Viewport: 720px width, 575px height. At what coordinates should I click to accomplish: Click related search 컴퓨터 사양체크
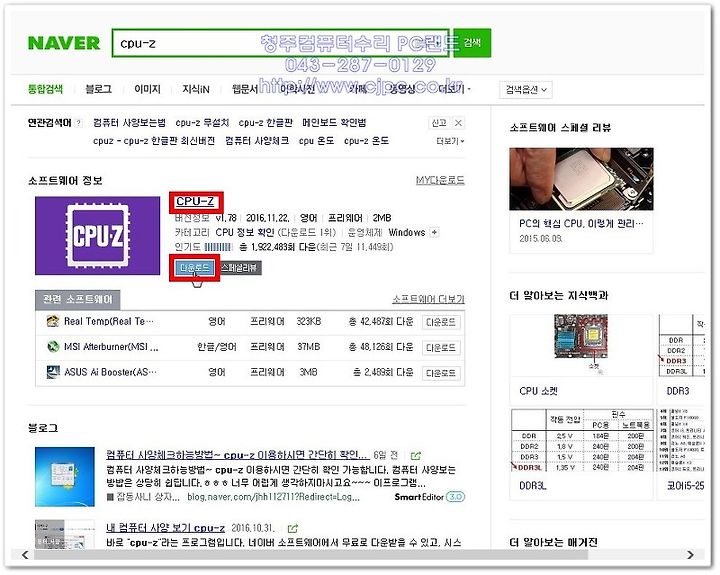257,141
